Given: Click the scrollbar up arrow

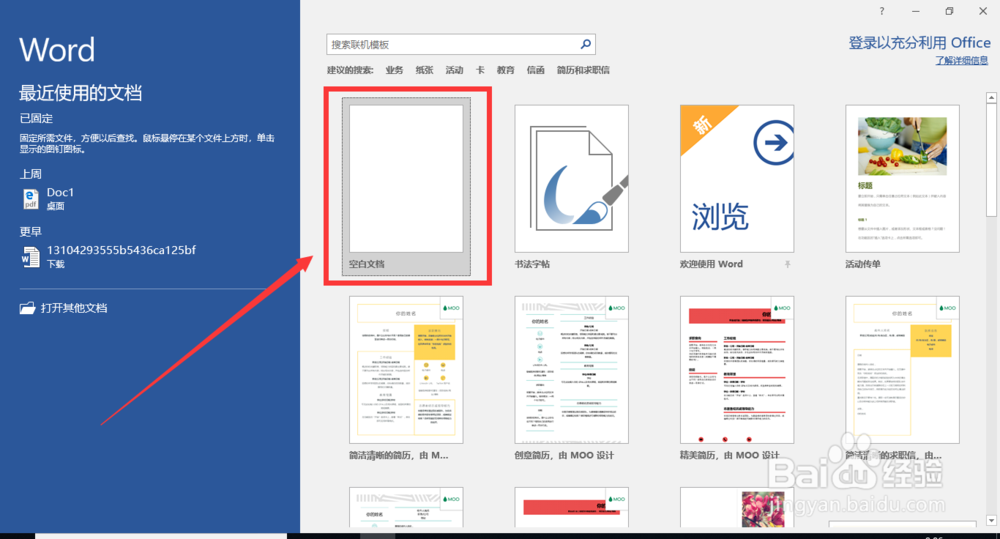Looking at the screenshot, I should 991,98.
